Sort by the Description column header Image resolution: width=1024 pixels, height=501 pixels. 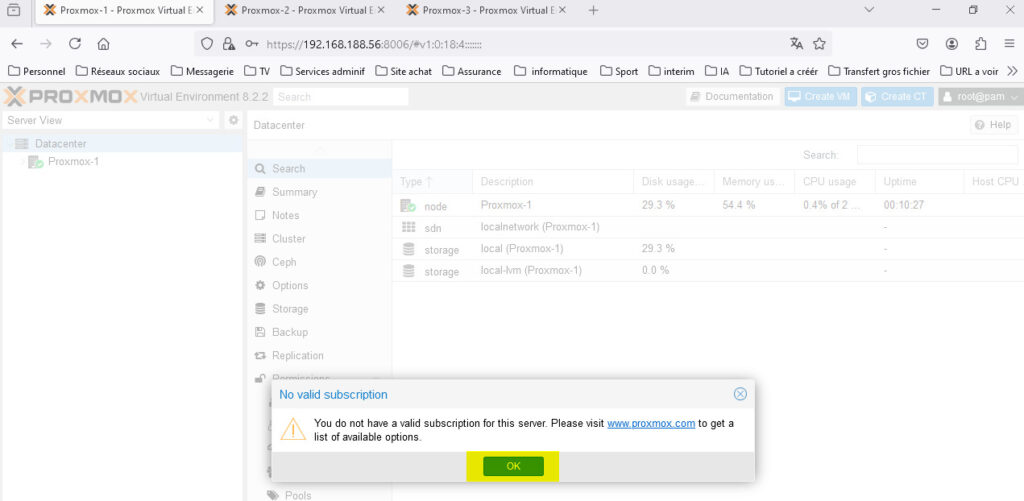click(552, 182)
